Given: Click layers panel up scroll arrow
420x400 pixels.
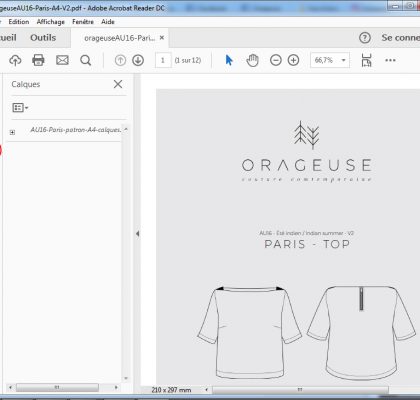Looking at the screenshot, I should [126, 129].
